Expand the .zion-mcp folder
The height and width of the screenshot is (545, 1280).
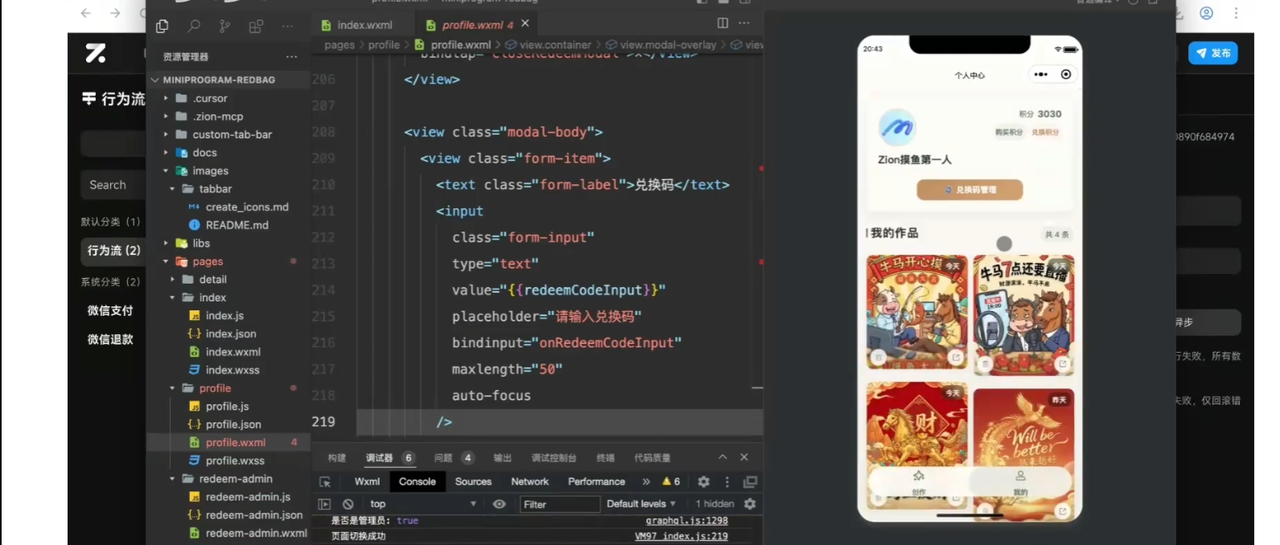coord(217,116)
